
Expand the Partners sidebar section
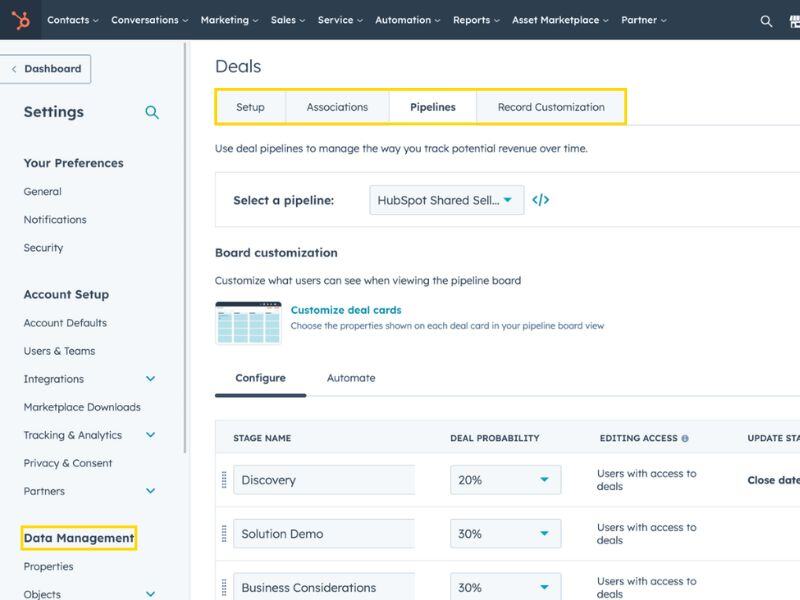point(150,491)
